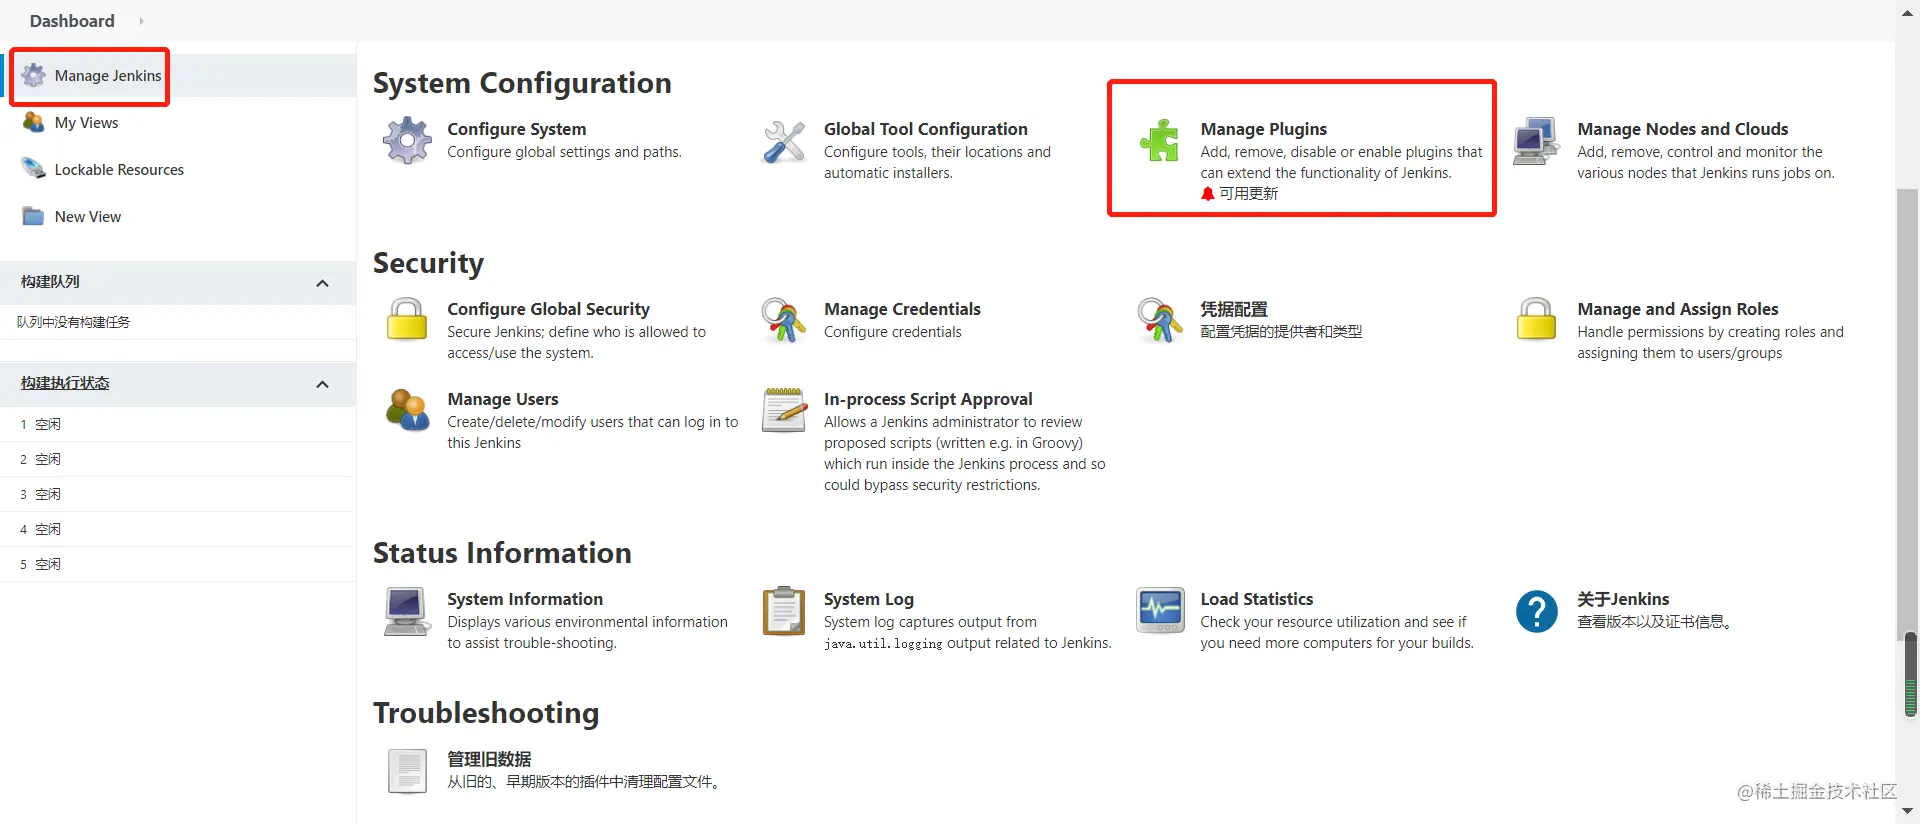
Task: Click the Global Tool Configuration wrench icon
Action: pos(784,141)
